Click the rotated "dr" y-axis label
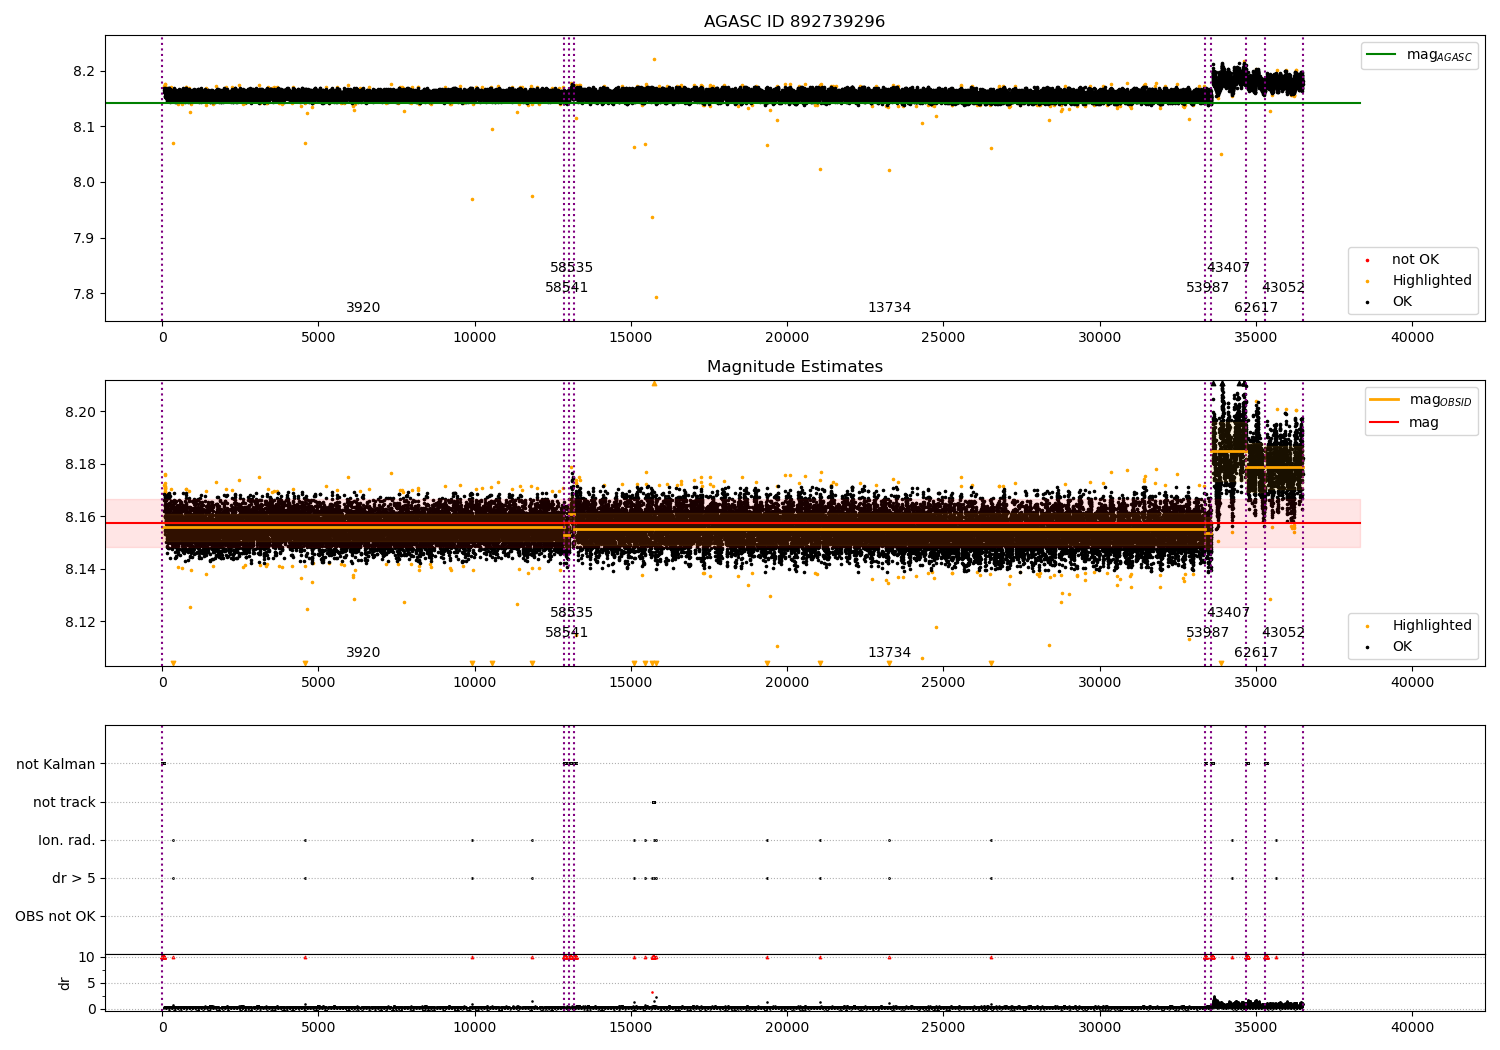Viewport: 1500px width, 1050px height. [x=65, y=983]
